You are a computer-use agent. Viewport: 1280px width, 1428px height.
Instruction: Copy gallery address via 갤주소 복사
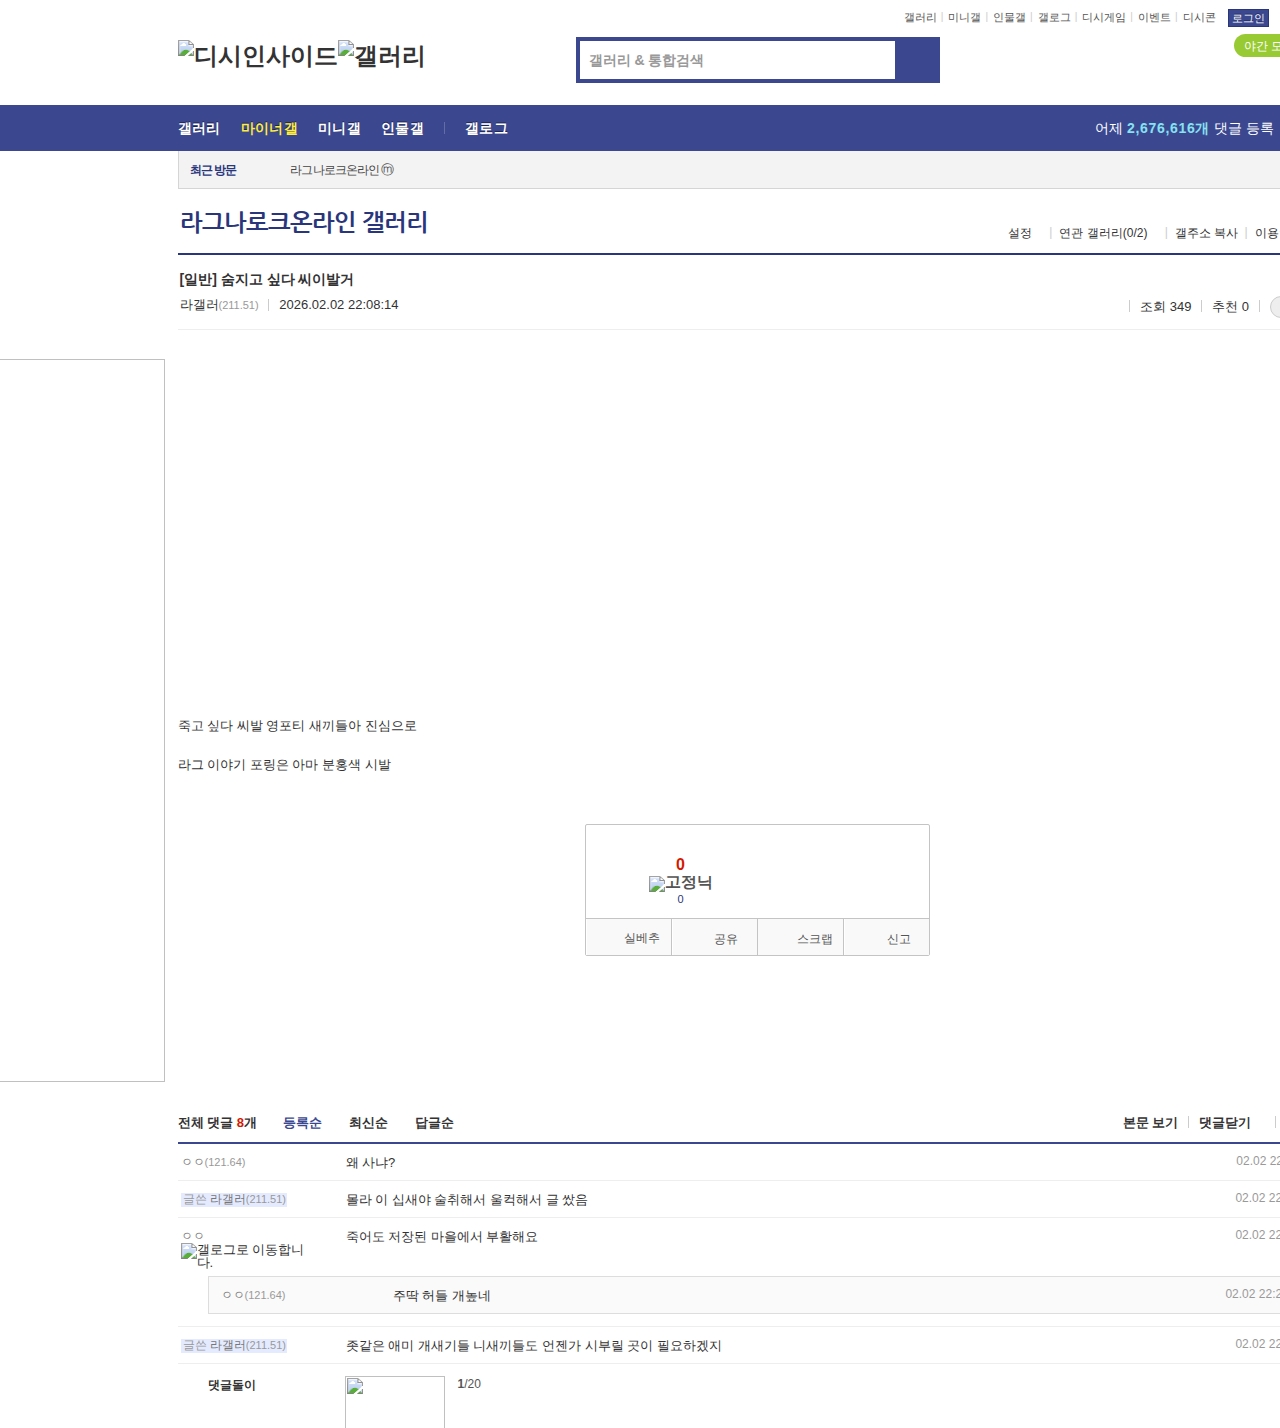1205,233
